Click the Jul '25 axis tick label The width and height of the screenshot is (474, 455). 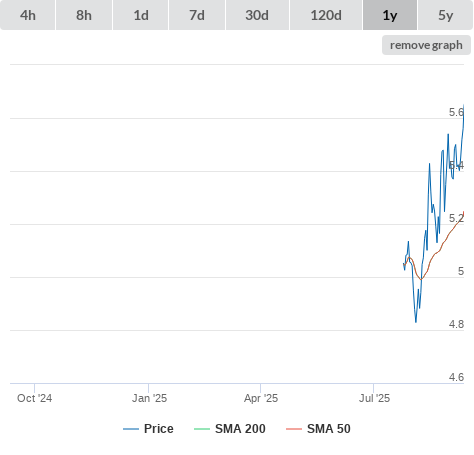tap(374, 398)
